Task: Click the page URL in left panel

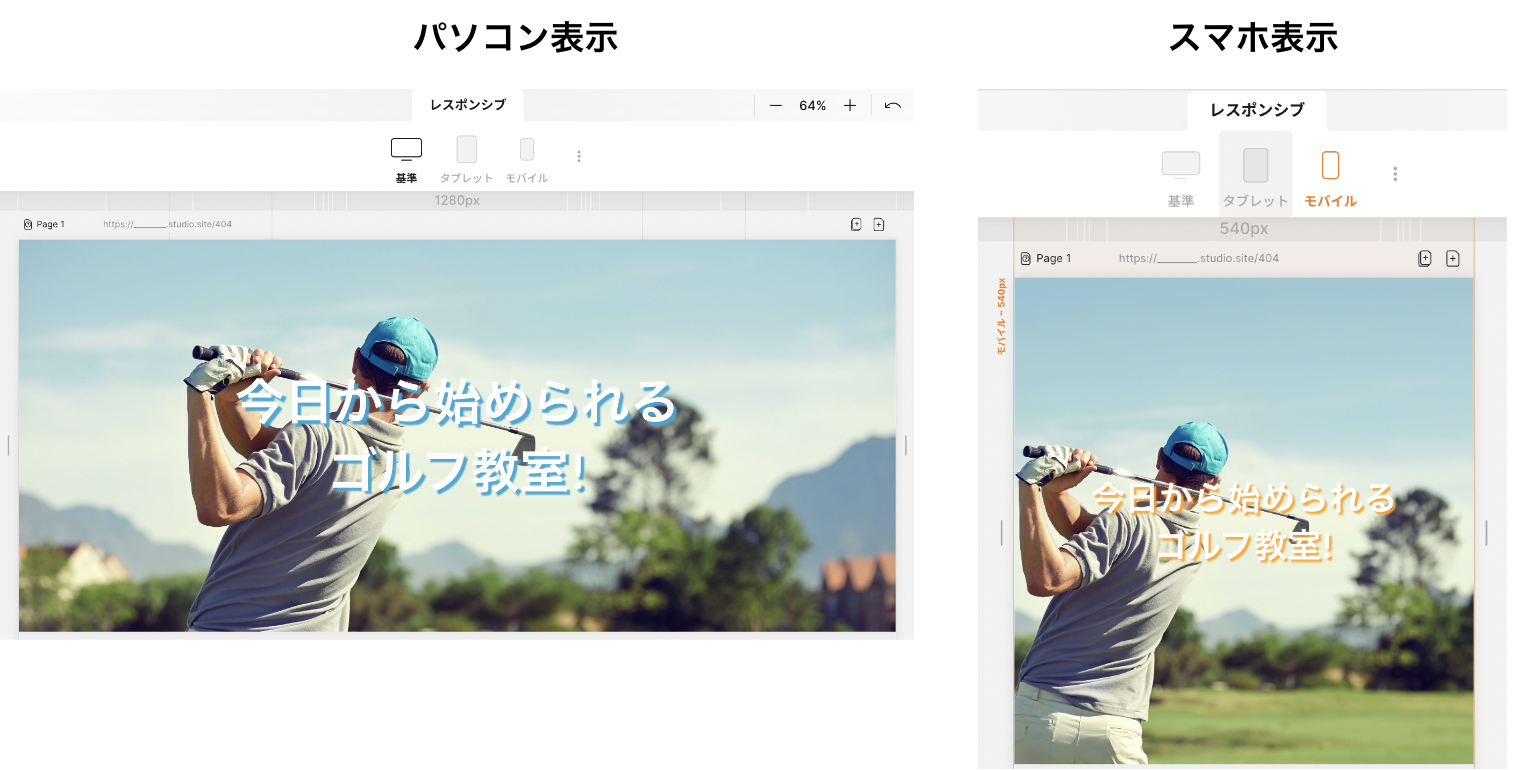Action: [167, 224]
